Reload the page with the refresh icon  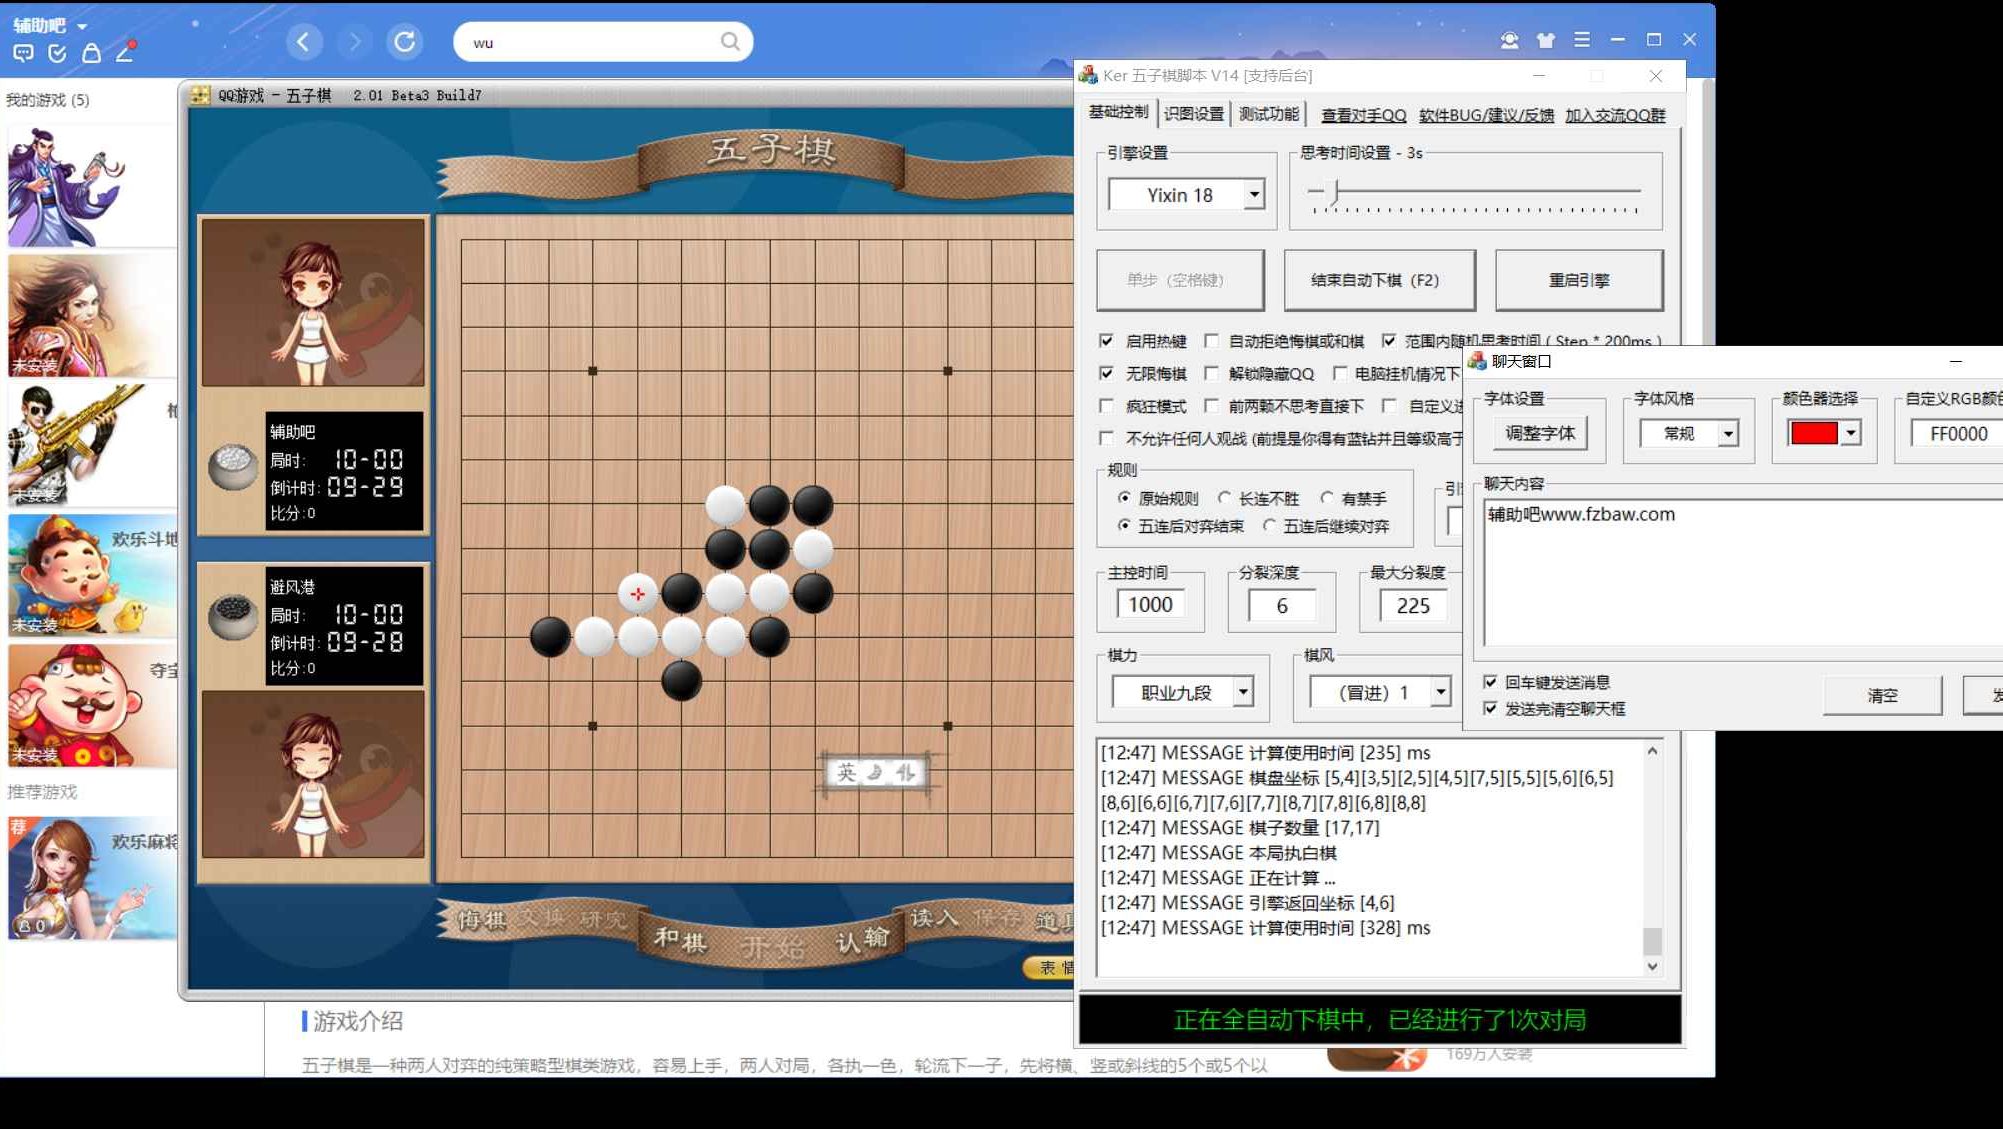point(405,41)
